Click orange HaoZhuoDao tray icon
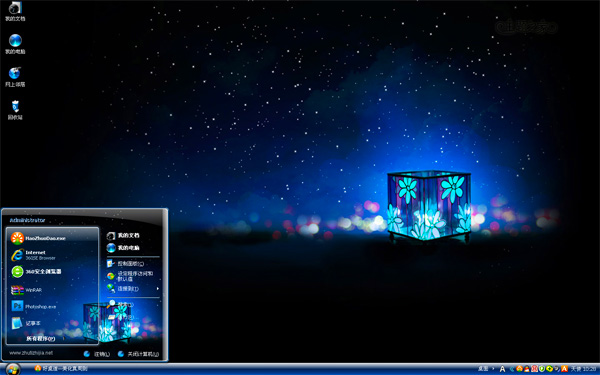Screen dimensions: 600x375 coord(519,369)
